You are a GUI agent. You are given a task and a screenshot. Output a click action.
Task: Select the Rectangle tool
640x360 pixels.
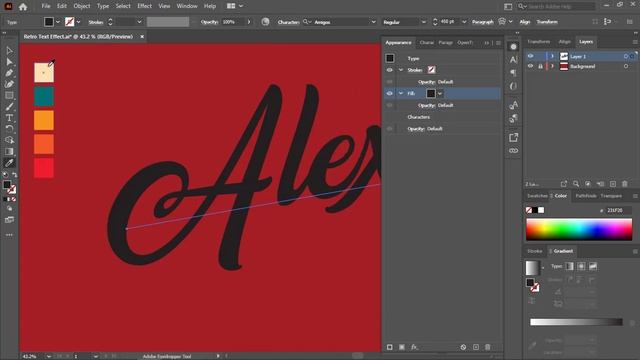click(9, 96)
